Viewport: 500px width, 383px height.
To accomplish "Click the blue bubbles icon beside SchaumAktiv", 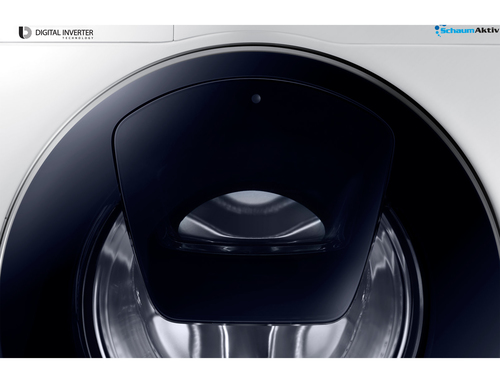I will point(438,30).
